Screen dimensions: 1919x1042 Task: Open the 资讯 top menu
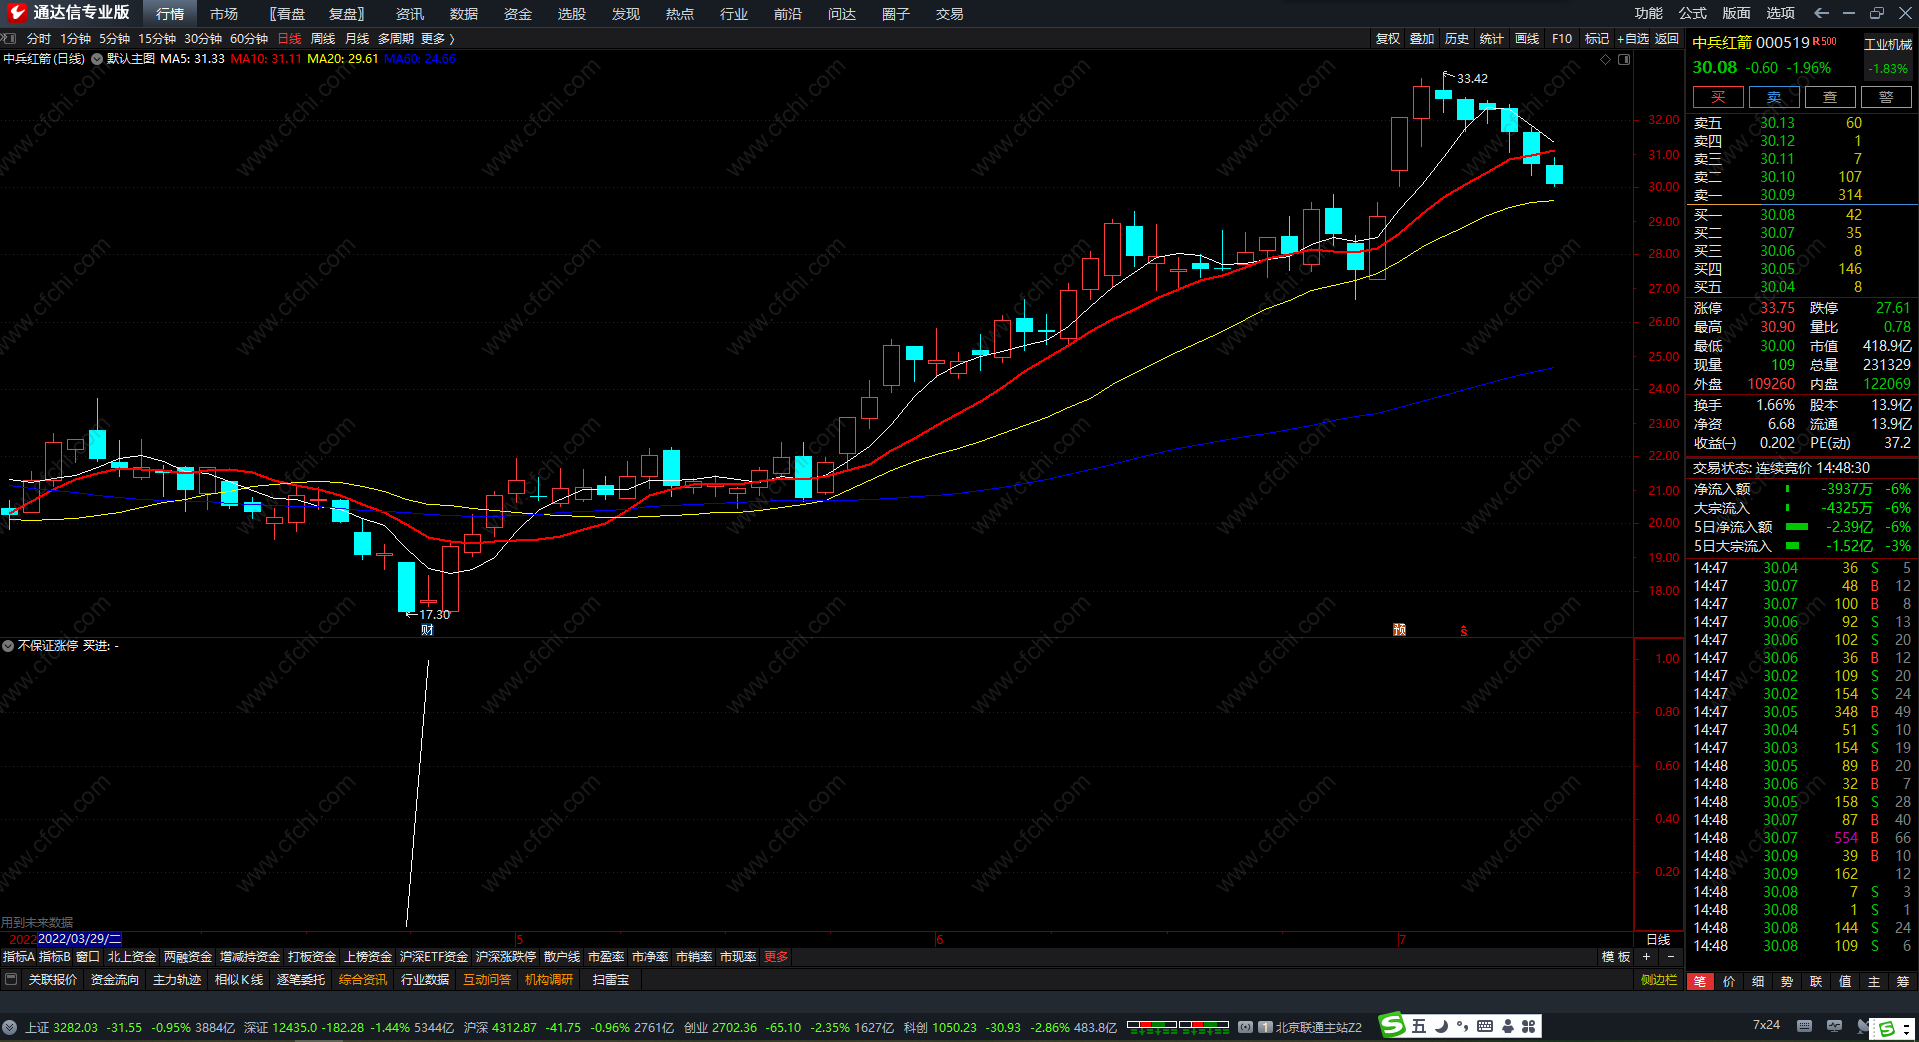[410, 14]
